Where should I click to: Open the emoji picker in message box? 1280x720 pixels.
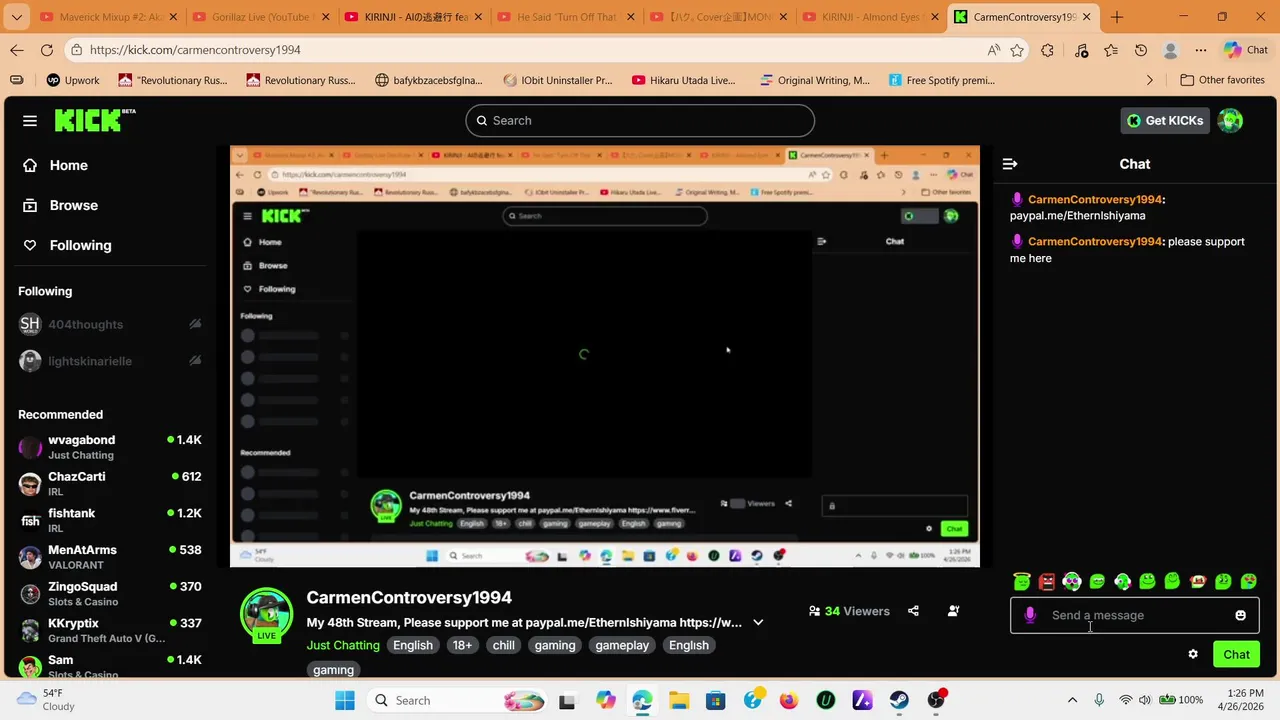tap(1241, 615)
